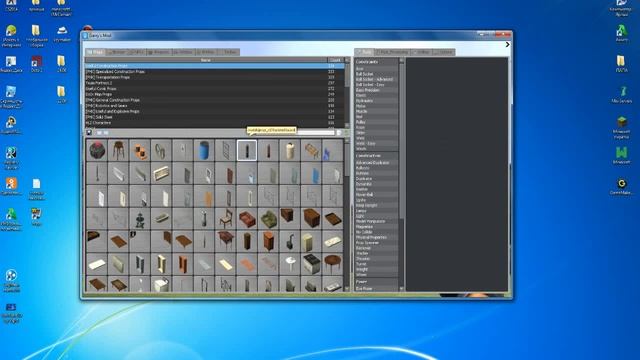Open the Tools tab

(364, 52)
